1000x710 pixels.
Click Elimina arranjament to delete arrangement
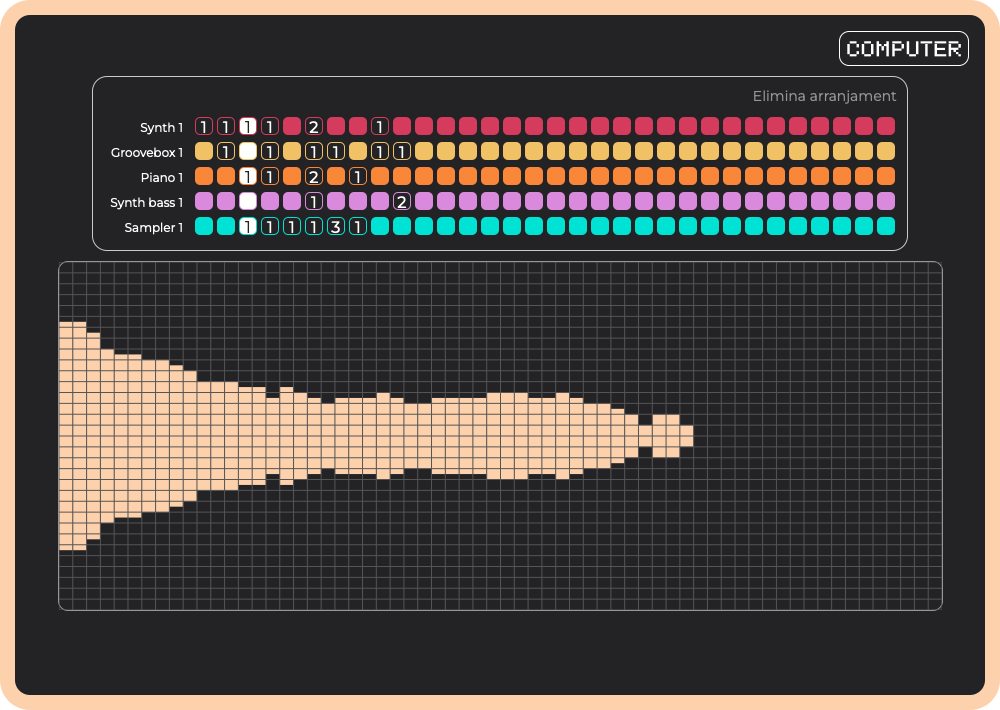click(824, 96)
